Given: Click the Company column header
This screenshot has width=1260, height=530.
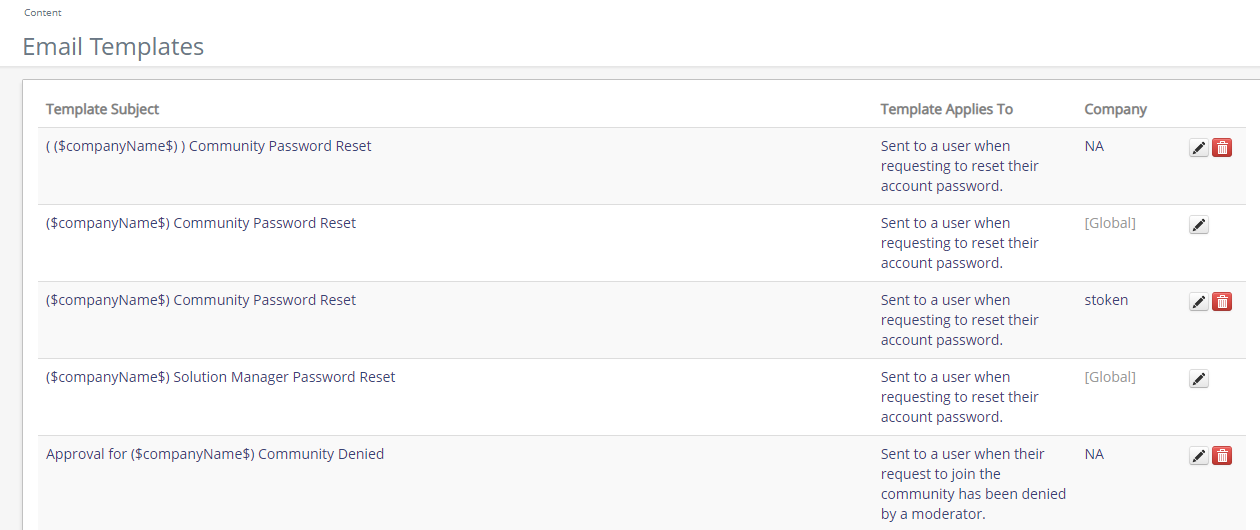Looking at the screenshot, I should click(x=1115, y=109).
